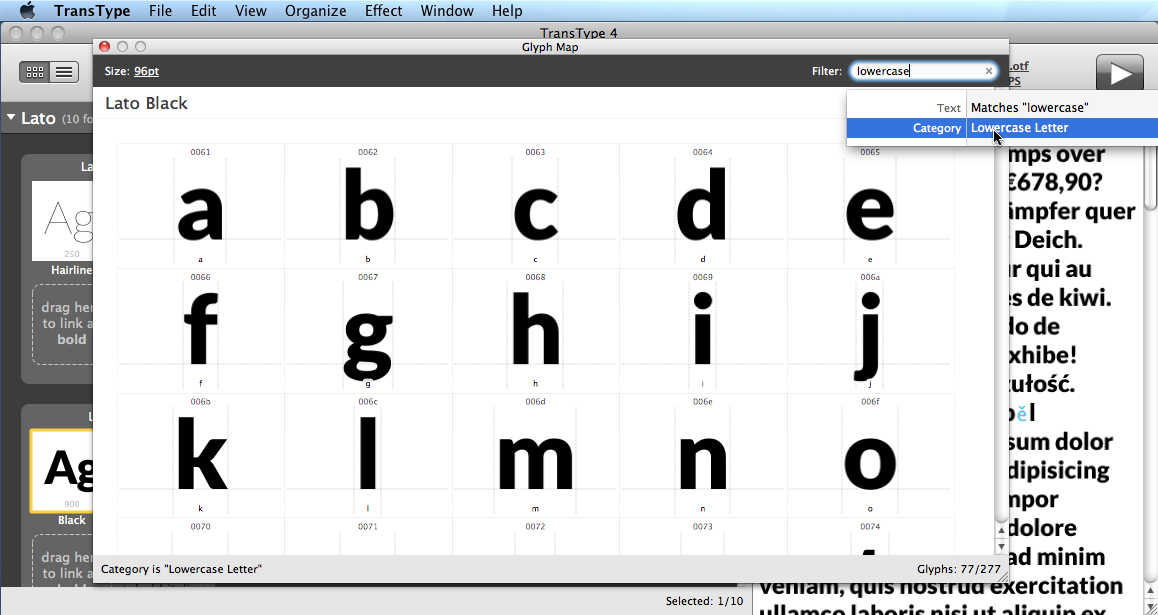Select the glyph cell for letter k
Screen dimensions: 1158x615
point(201,456)
